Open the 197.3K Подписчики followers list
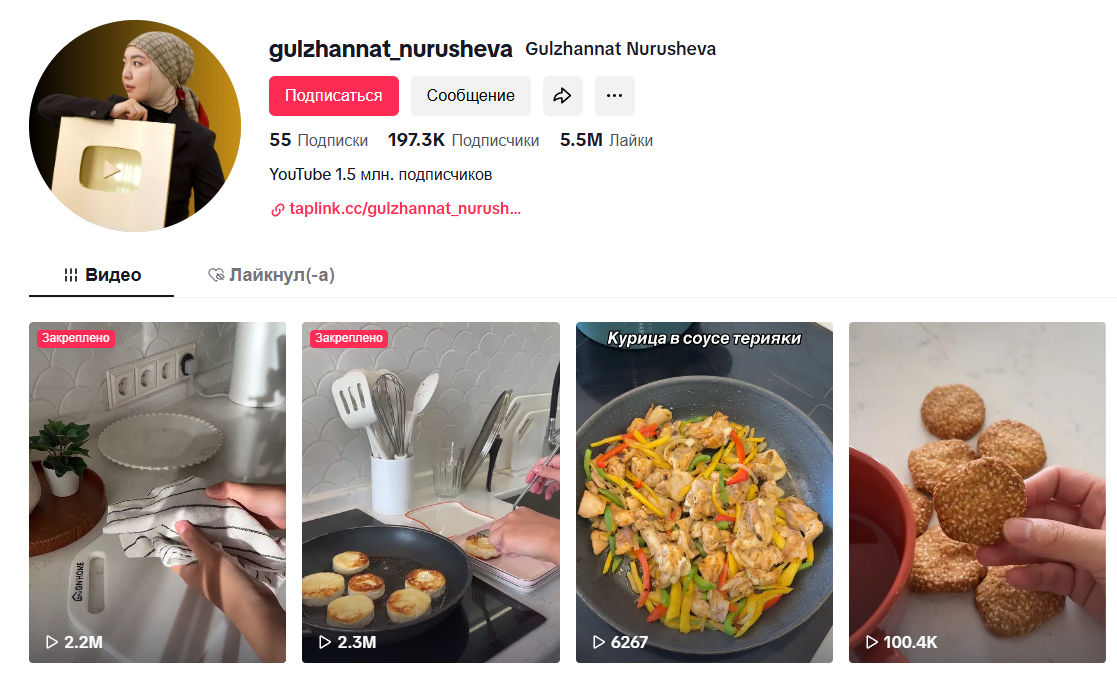Viewport: 1117px width, 673px height. [463, 140]
